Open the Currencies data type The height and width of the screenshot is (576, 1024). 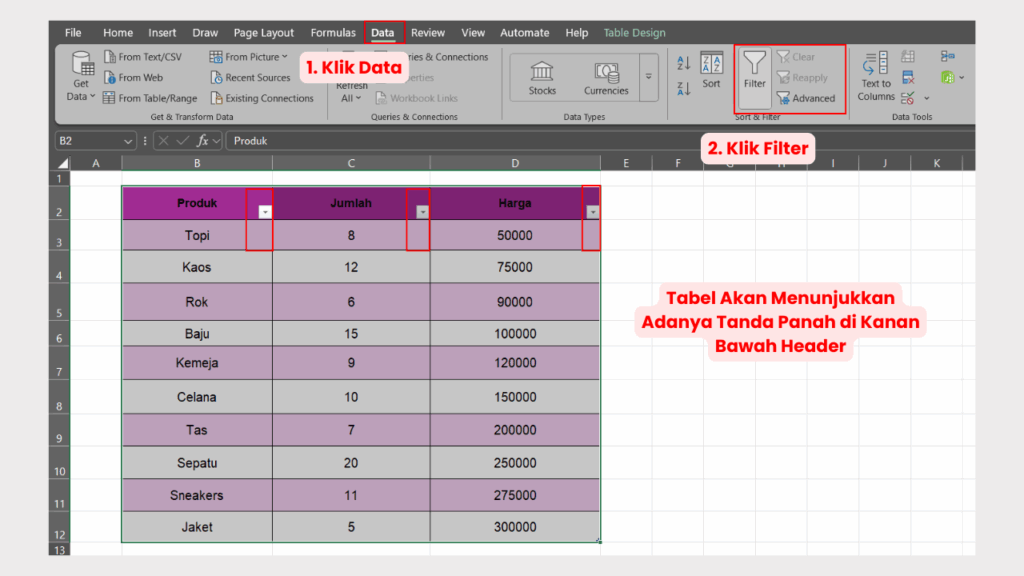click(x=605, y=78)
